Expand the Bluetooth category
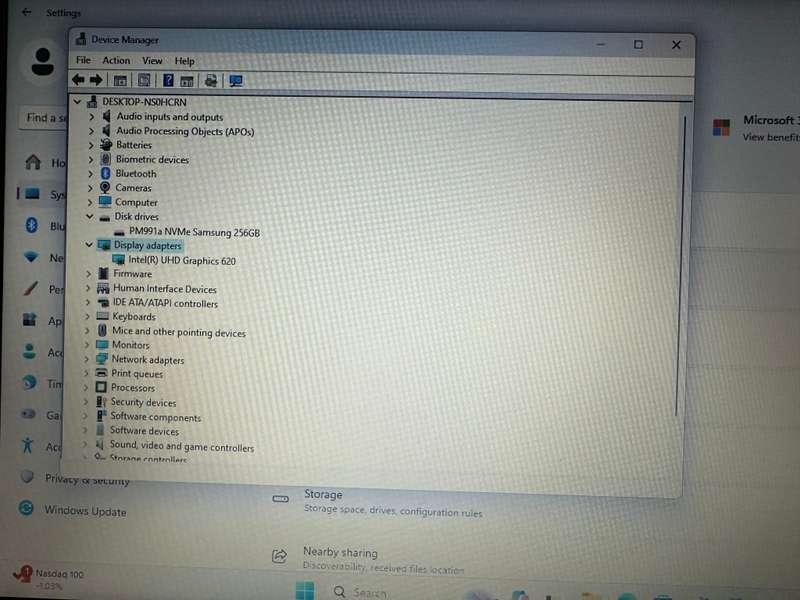 coord(91,174)
